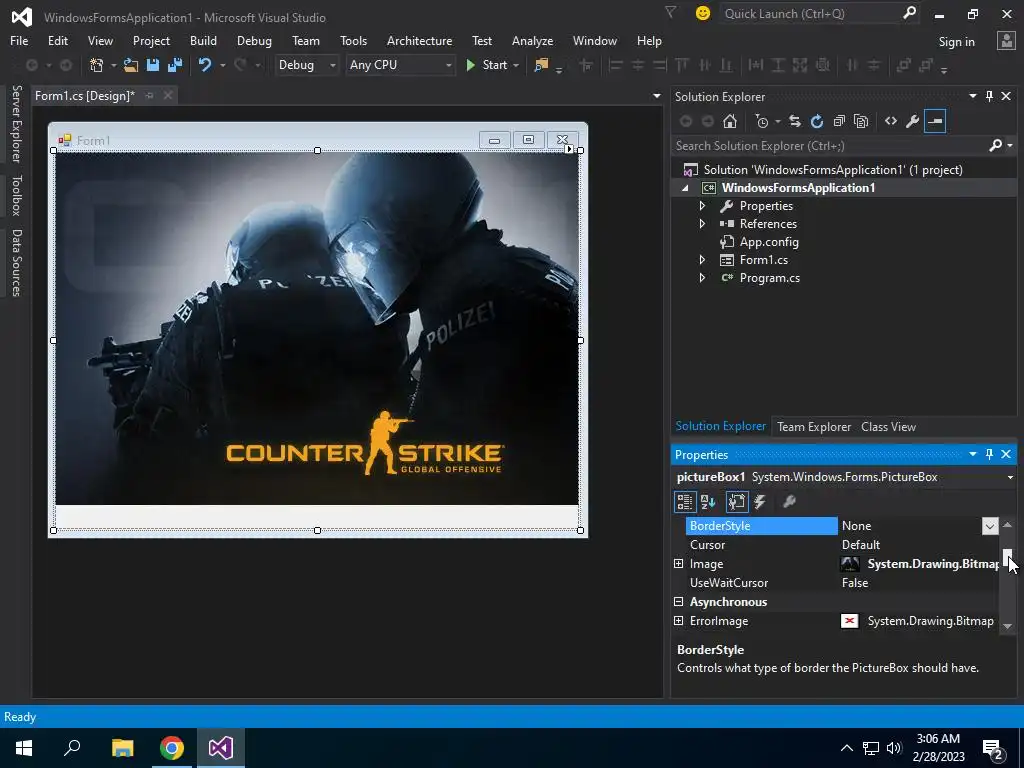This screenshot has width=1024, height=768.
Task: Expand the Image property
Action: pyautogui.click(x=679, y=564)
